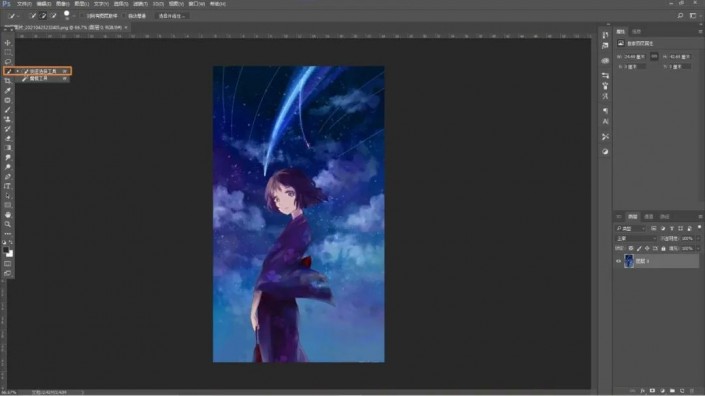Choose Subtract from Selection mode
This screenshot has width=705, height=396.
pos(54,16)
